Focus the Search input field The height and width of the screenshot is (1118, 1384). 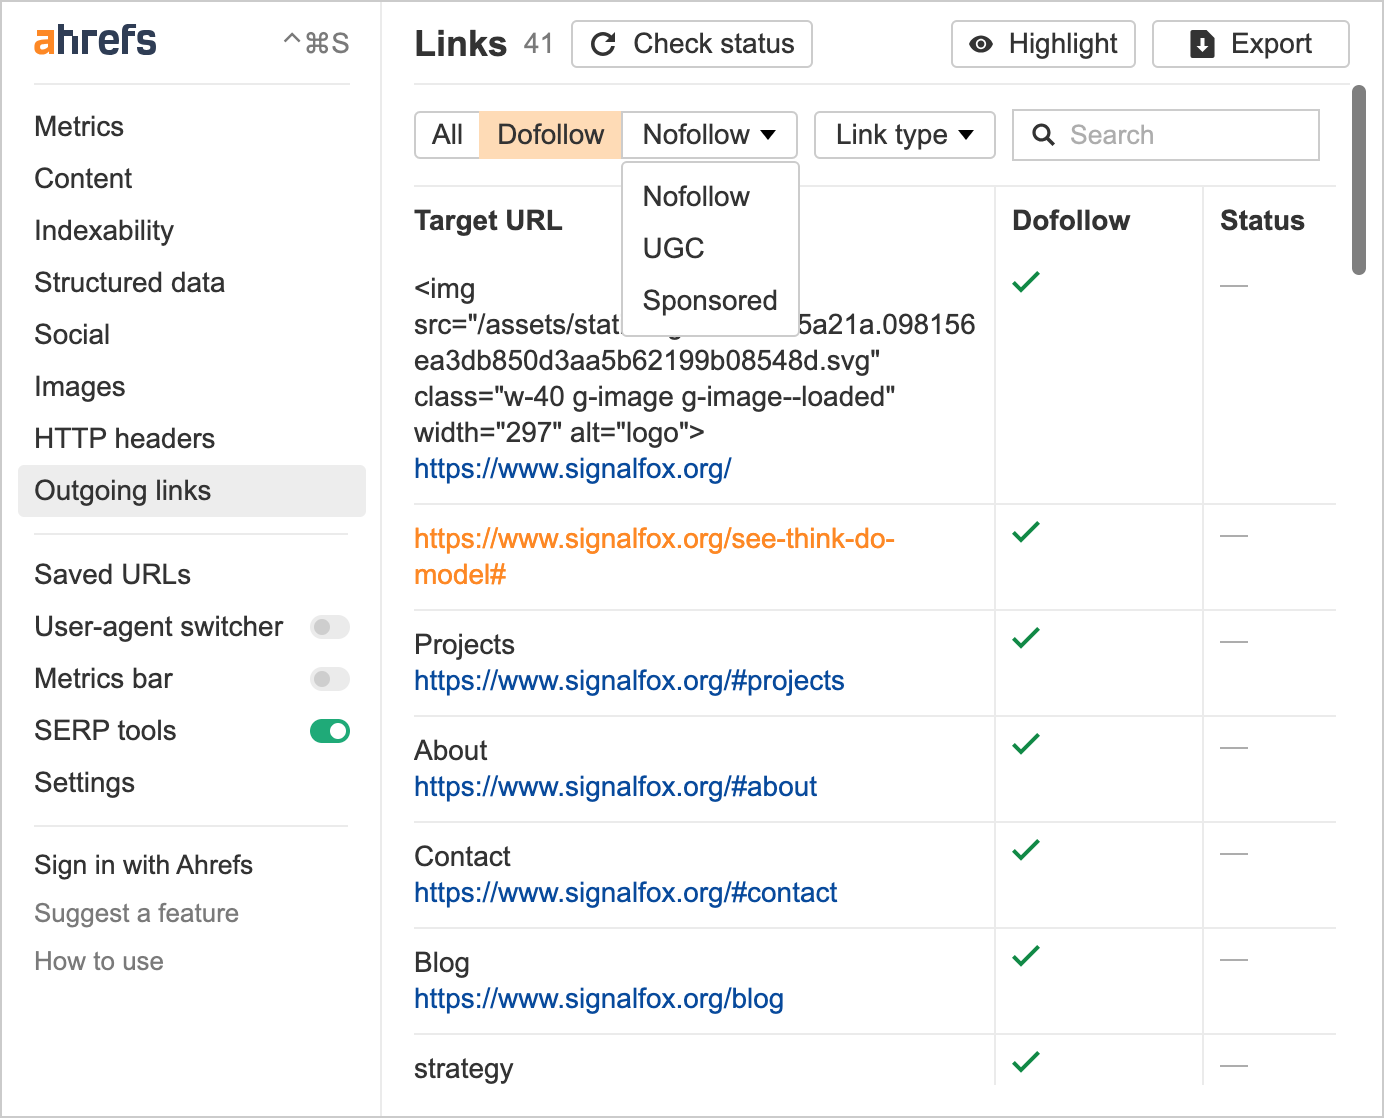[1166, 135]
